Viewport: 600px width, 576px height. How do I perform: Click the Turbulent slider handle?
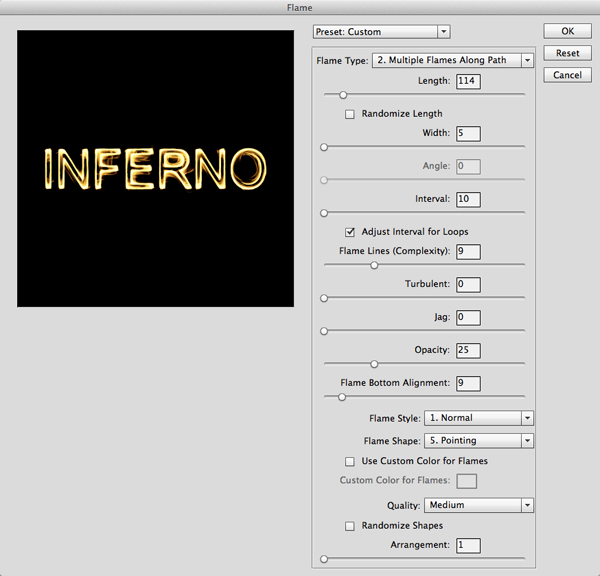click(x=324, y=298)
